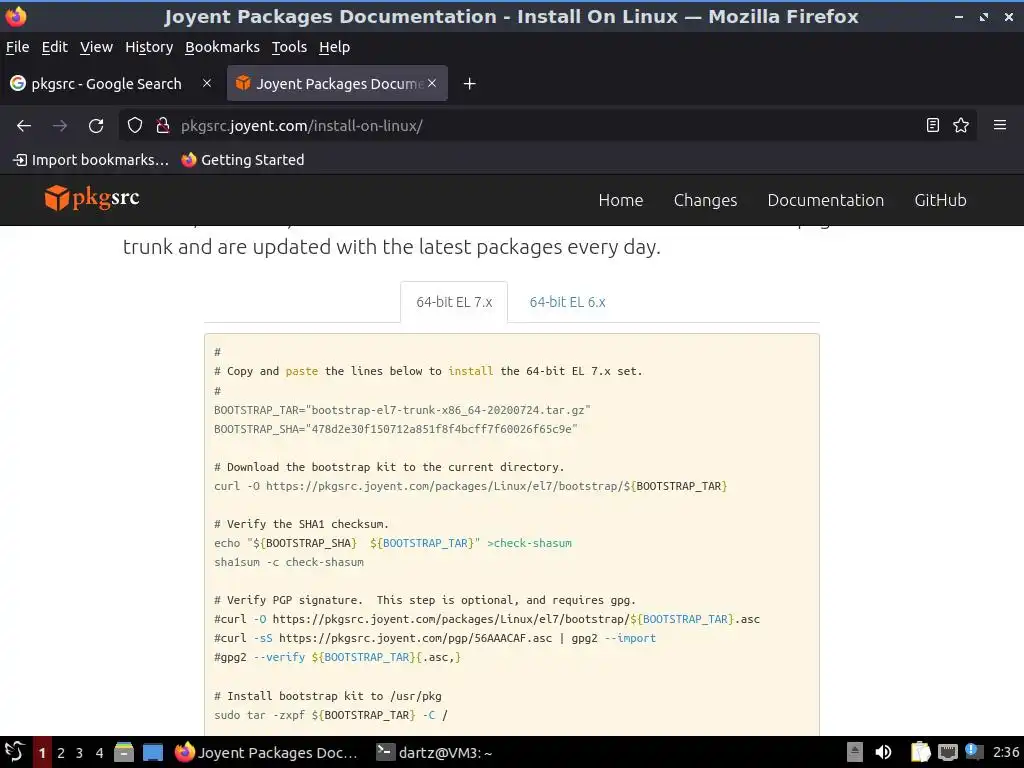View site security padlock info
The image size is (1024, 768).
tap(163, 125)
